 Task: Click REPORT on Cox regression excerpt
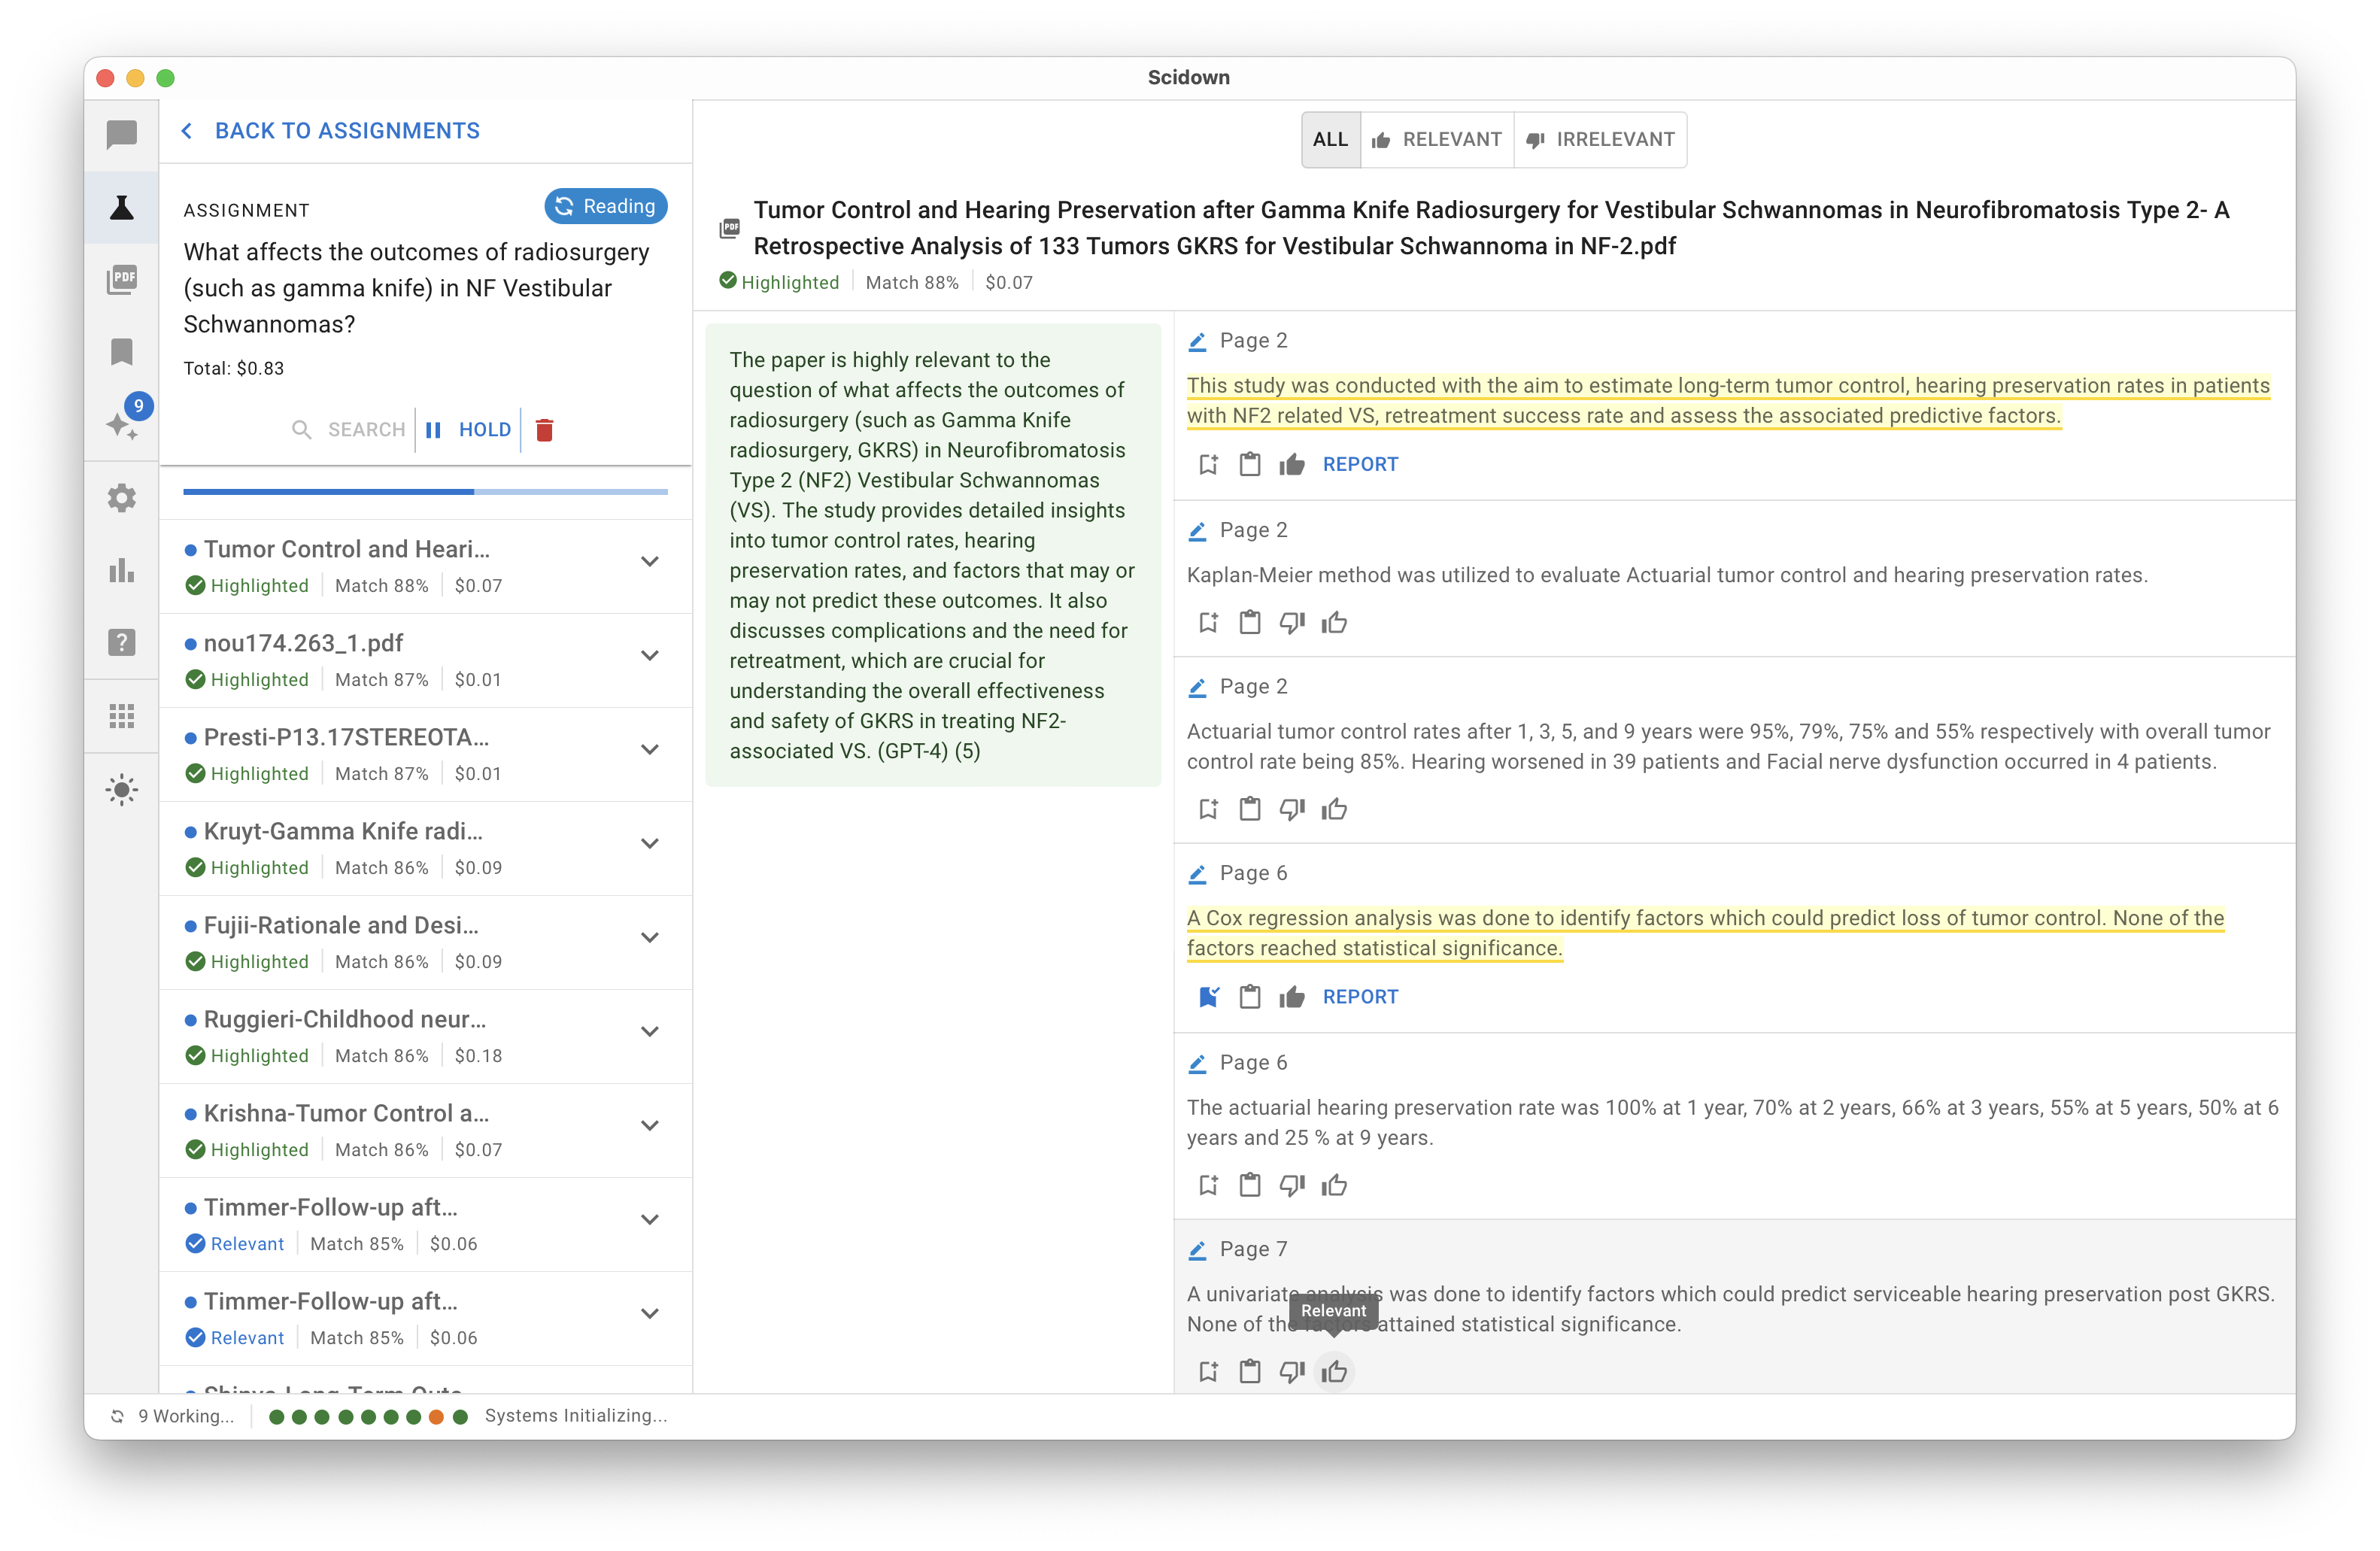click(1360, 997)
